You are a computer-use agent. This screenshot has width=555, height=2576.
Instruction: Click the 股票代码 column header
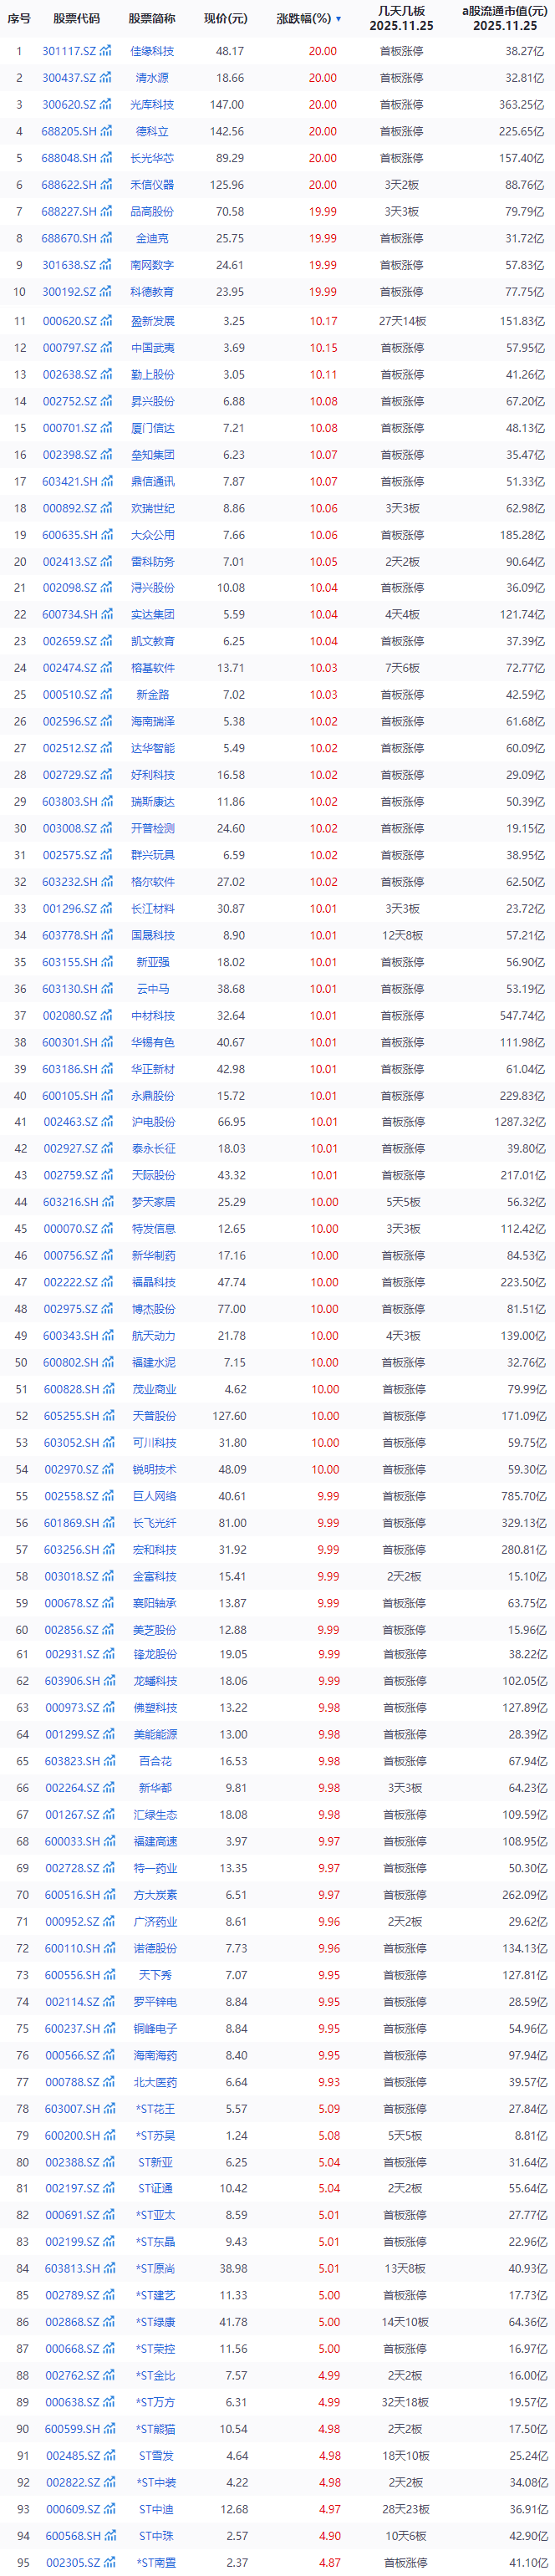tap(77, 19)
